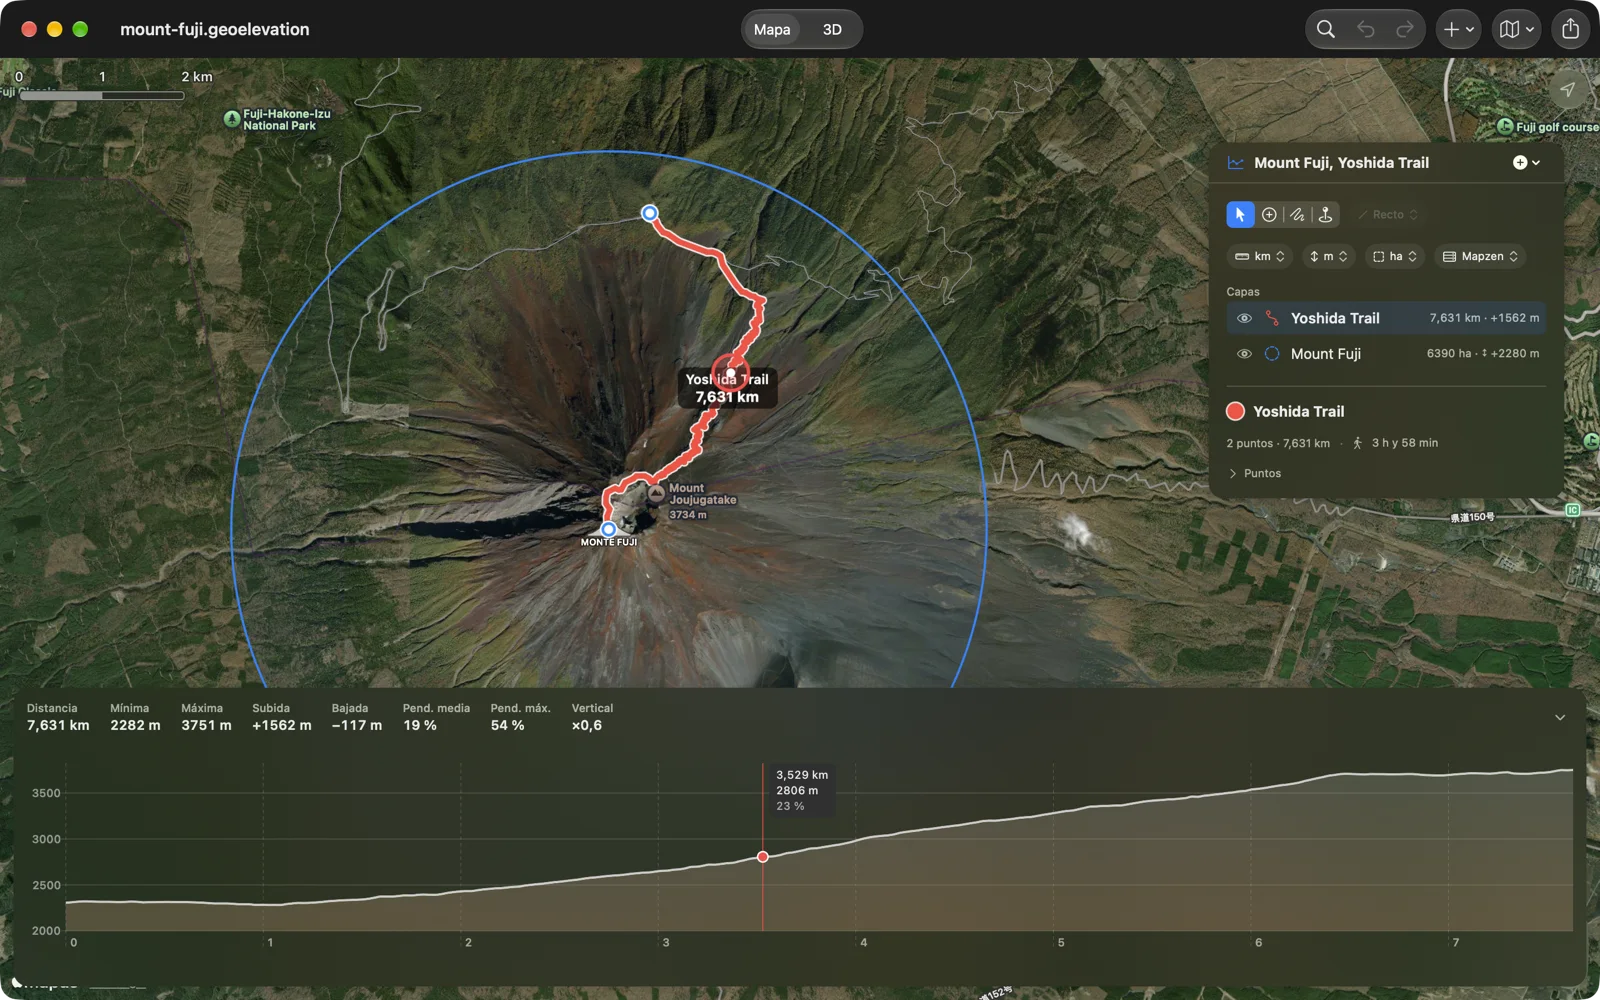Select the add point tool
This screenshot has height=1000, width=1600.
(x=1269, y=214)
